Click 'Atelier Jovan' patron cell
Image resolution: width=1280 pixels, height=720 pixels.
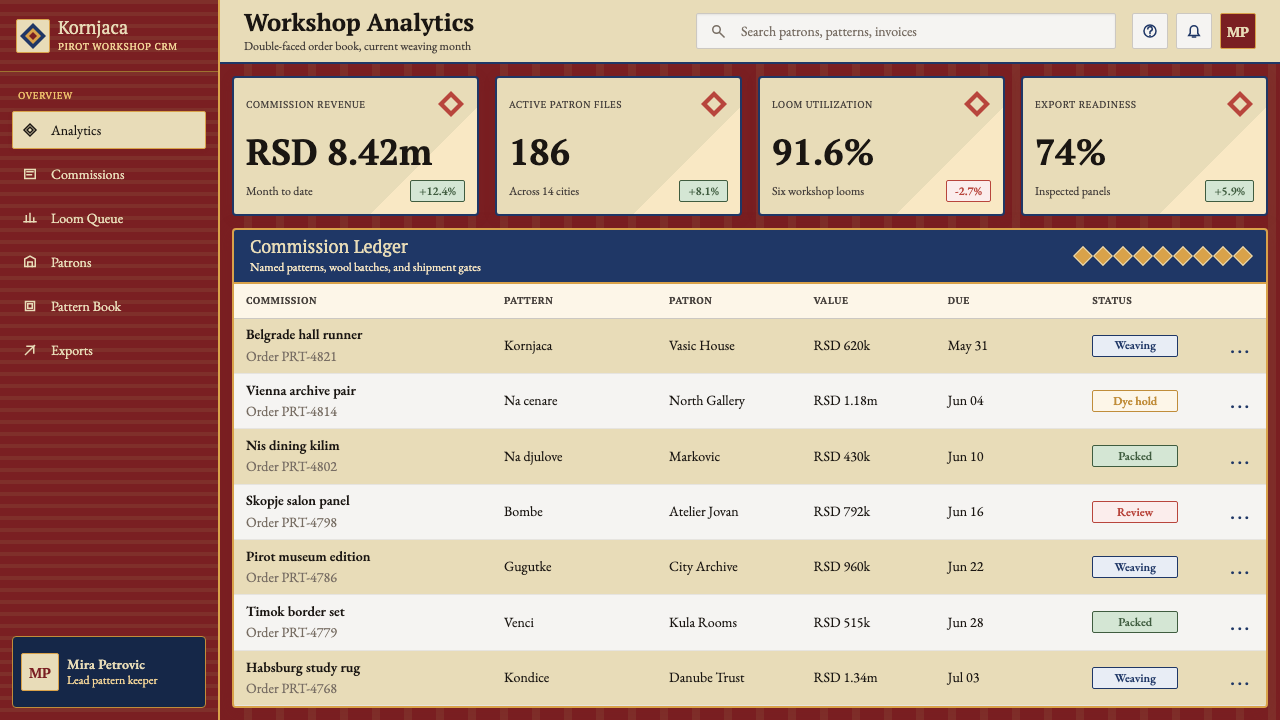coord(704,512)
